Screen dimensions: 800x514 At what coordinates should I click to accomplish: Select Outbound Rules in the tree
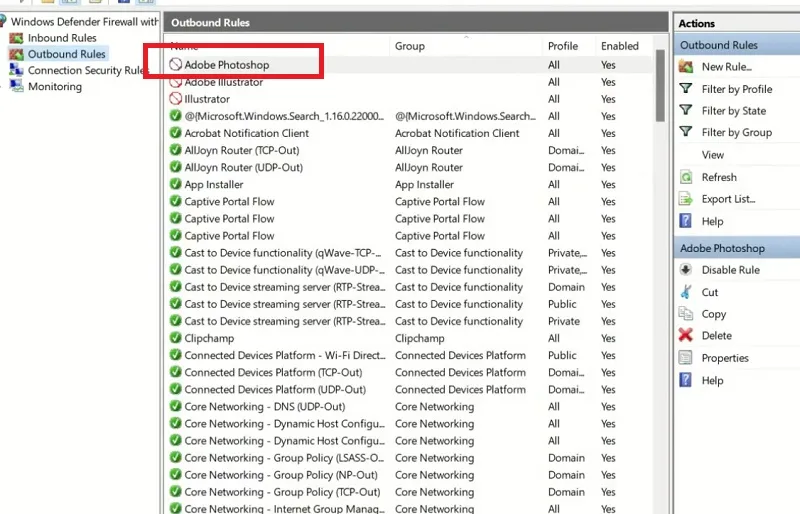pyautogui.click(x=66, y=54)
